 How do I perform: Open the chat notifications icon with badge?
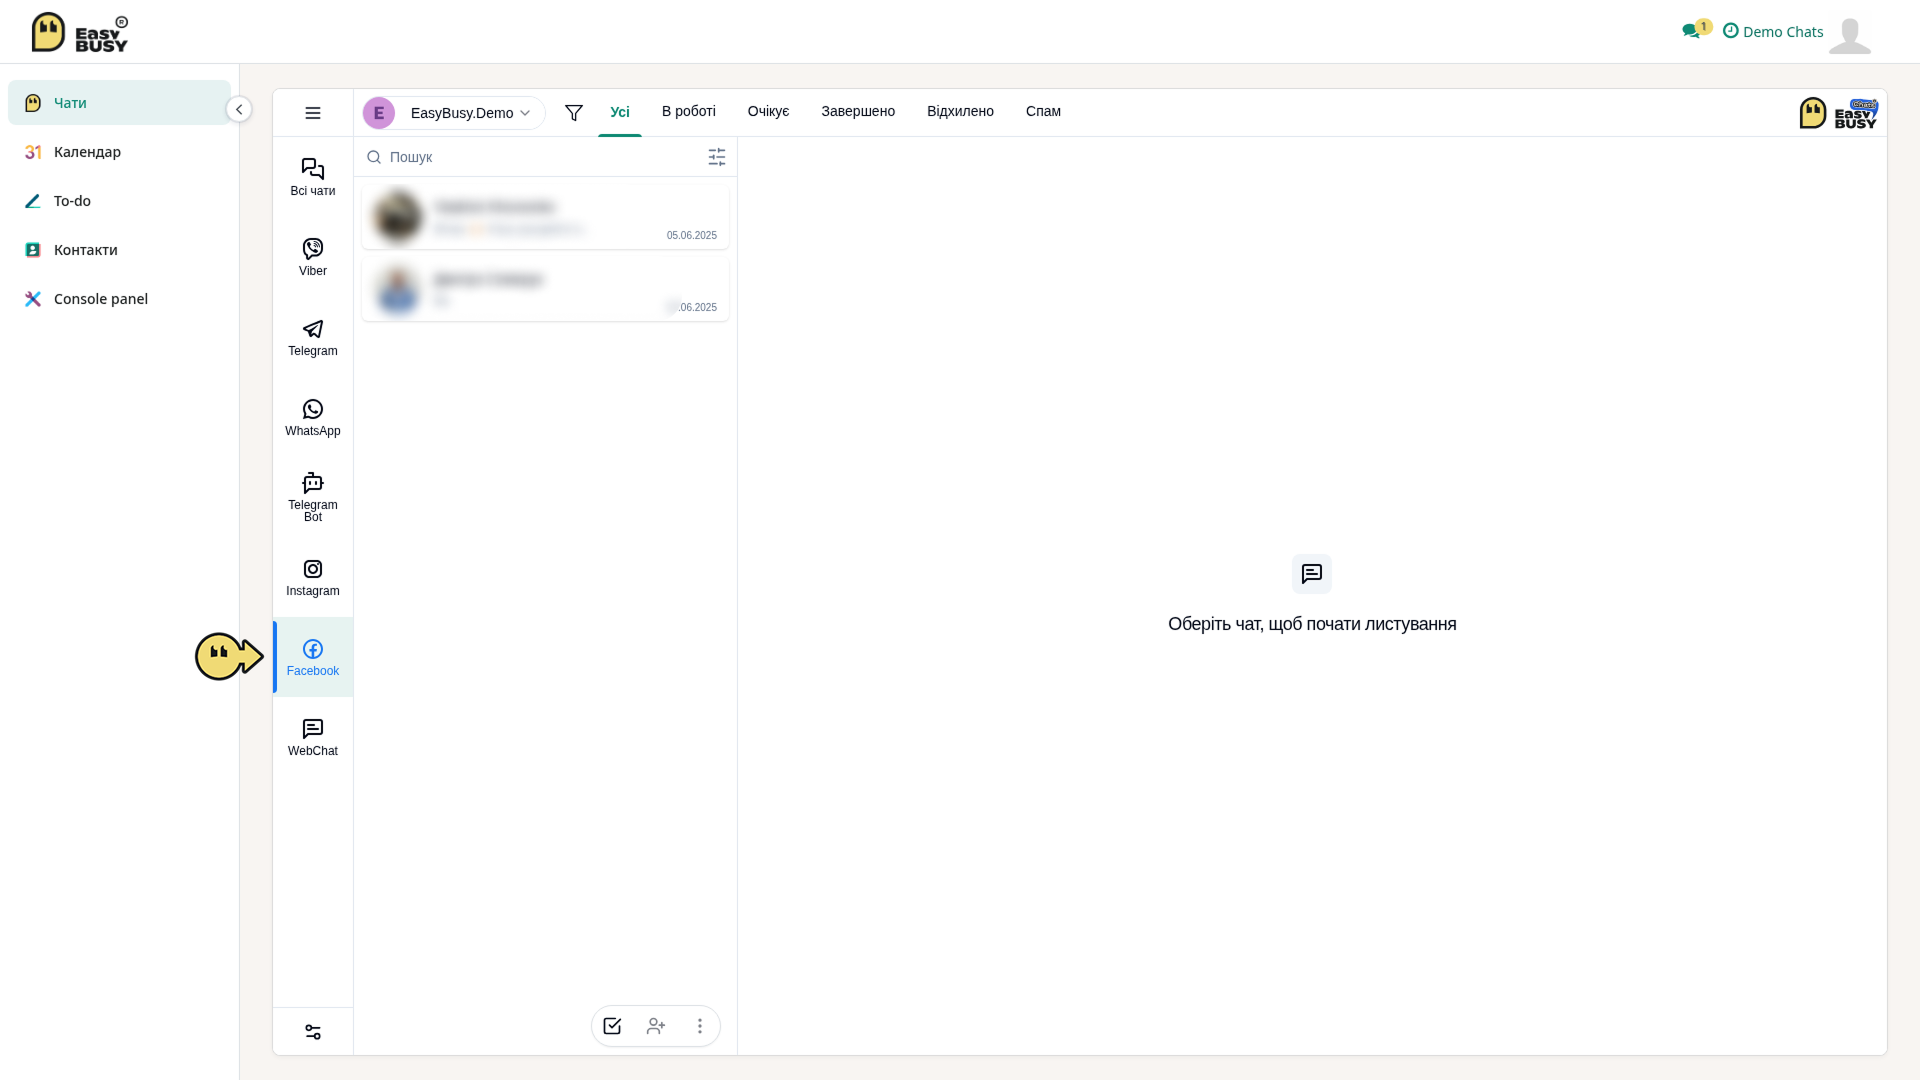pos(1696,30)
